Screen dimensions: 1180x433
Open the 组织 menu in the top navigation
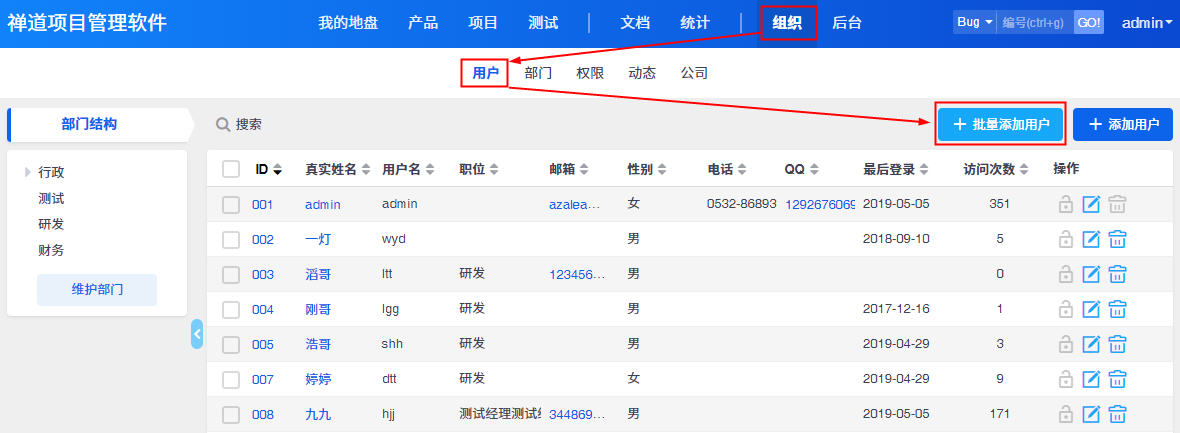coord(788,22)
